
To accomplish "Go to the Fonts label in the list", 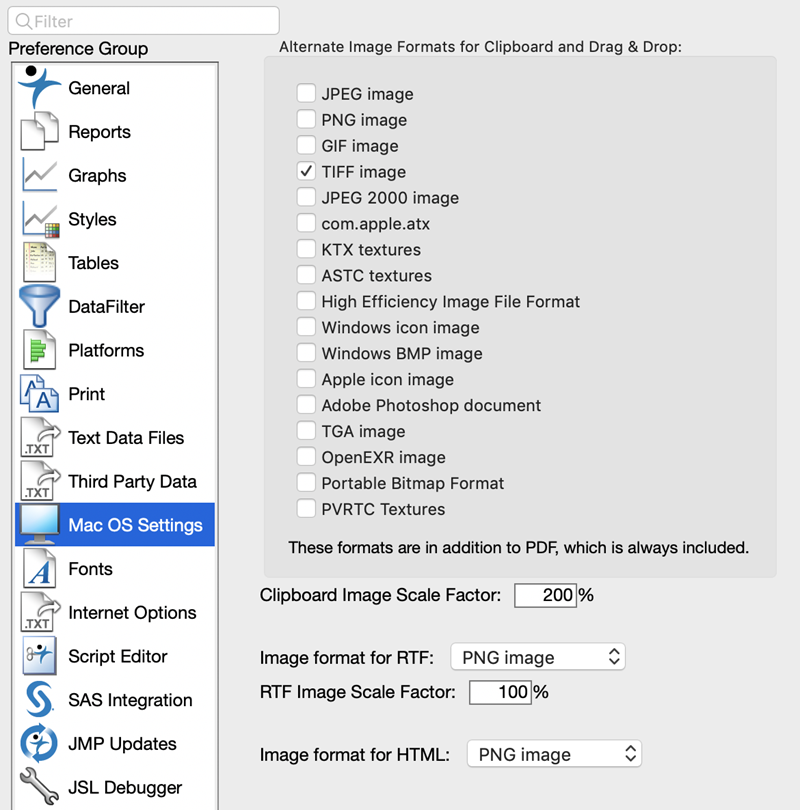I will click(x=90, y=569).
